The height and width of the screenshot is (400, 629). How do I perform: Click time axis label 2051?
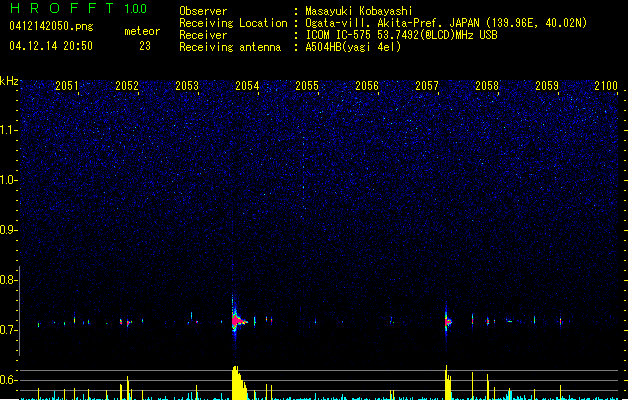[67, 86]
